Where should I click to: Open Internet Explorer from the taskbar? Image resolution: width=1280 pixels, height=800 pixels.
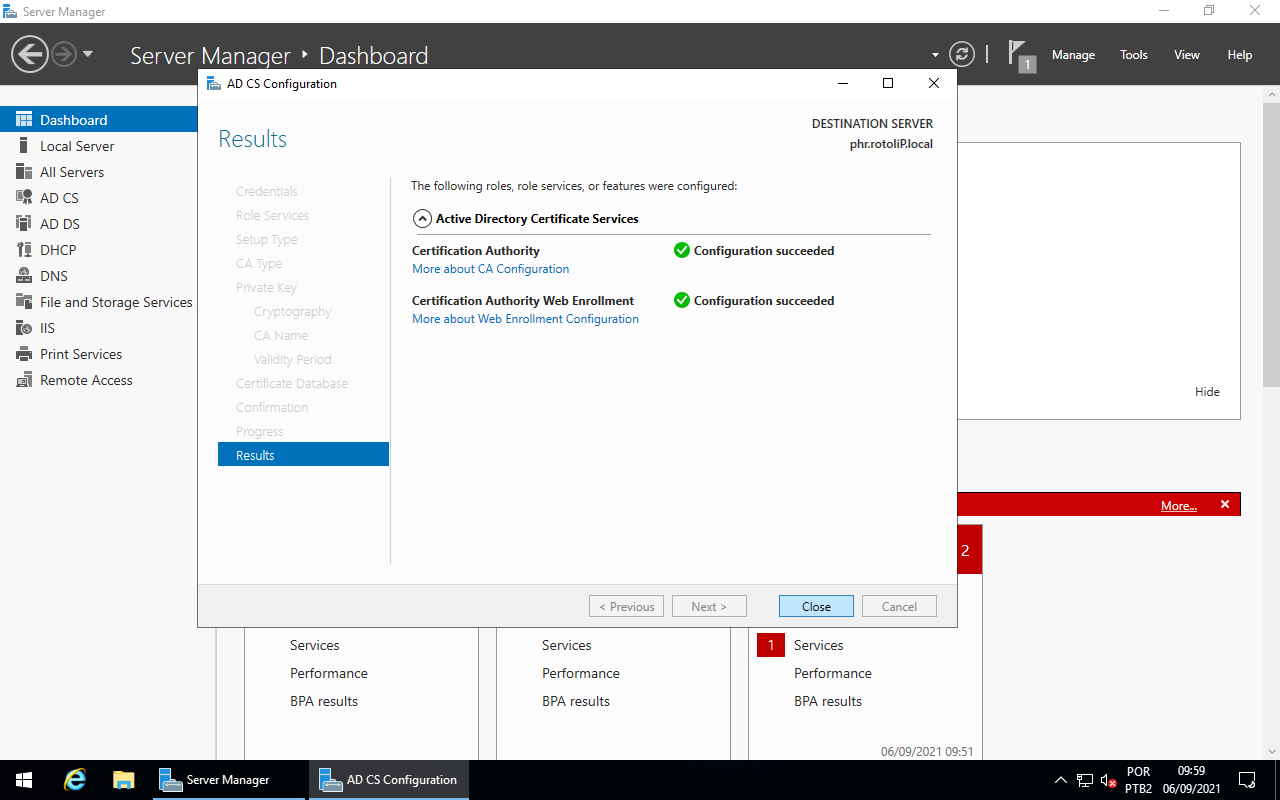(75, 780)
